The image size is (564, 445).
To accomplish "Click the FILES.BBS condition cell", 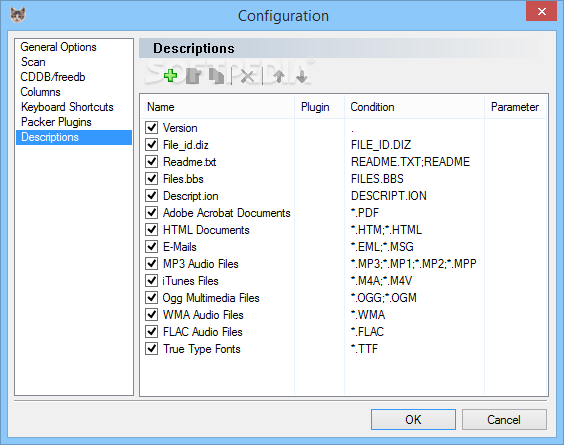I will pyautogui.click(x=377, y=179).
